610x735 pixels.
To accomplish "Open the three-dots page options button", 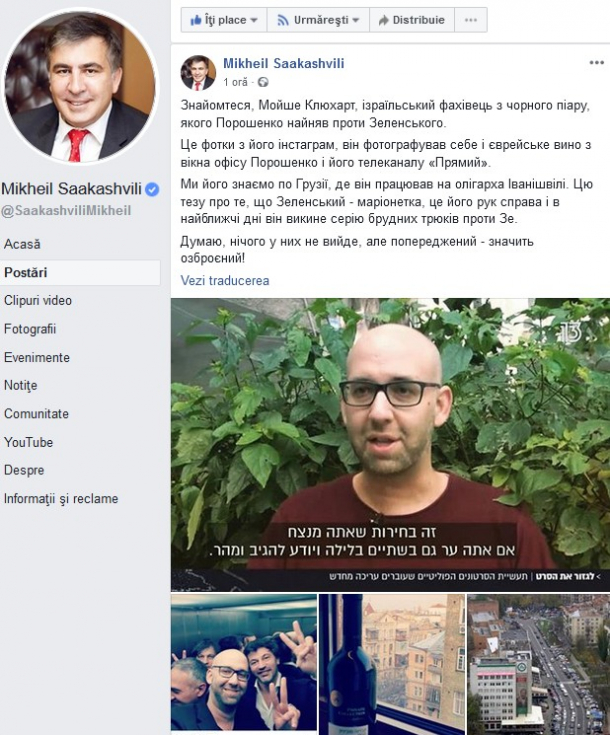I will coord(471,20).
